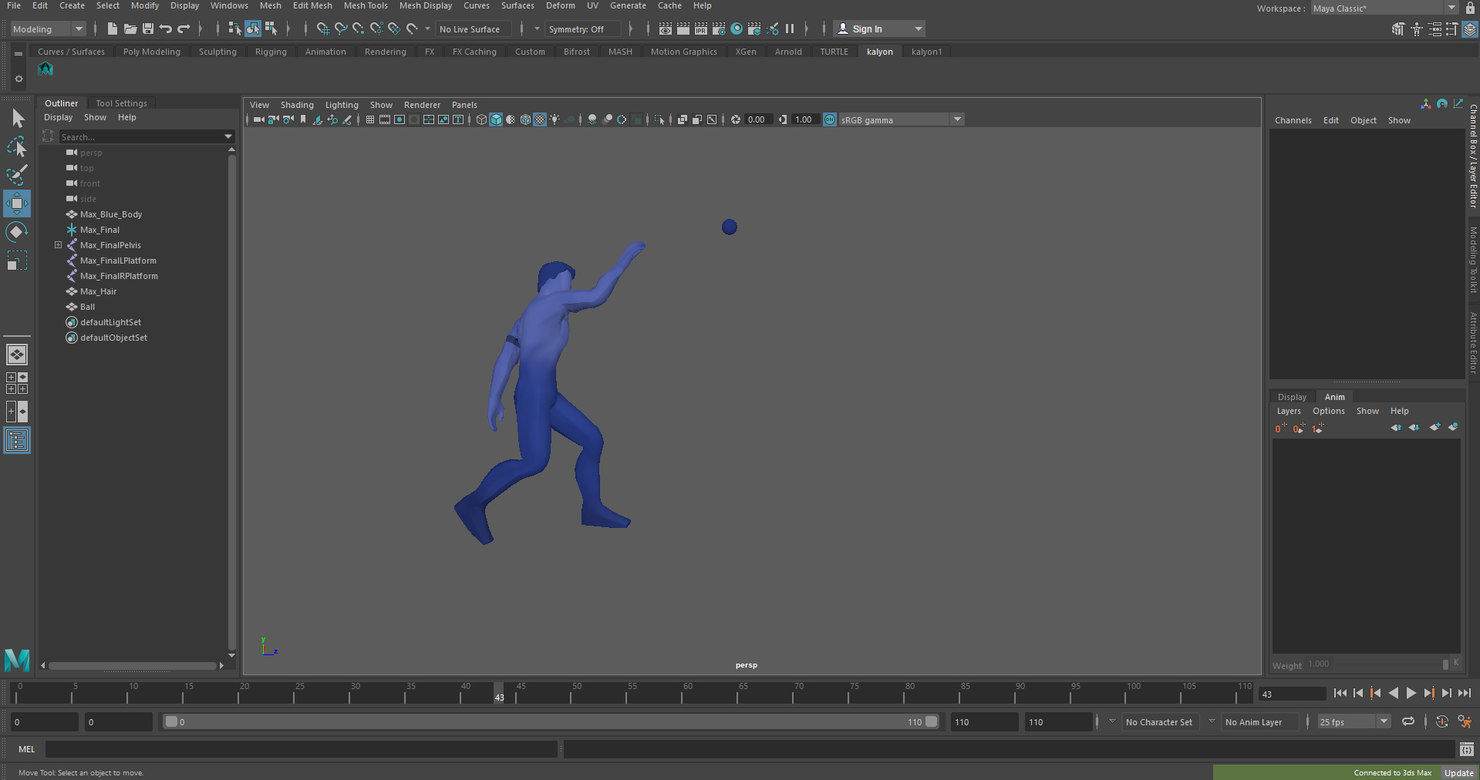Viewport: 1480px width, 780px height.
Task: Open the sRGB gamma view transform dropdown
Action: tap(901, 120)
